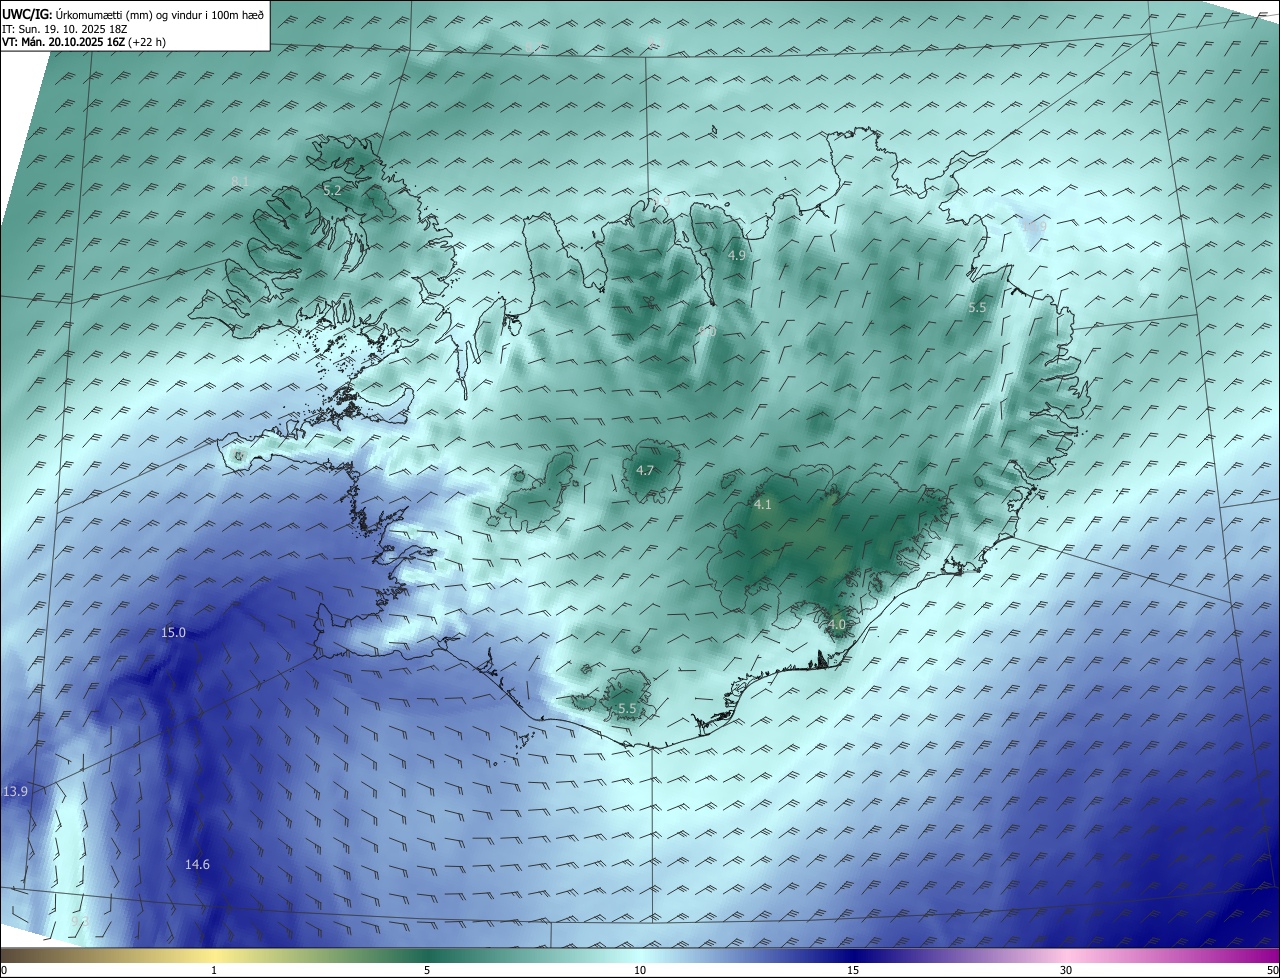Click the 15.0 value off the southwest coast

pyautogui.click(x=174, y=633)
